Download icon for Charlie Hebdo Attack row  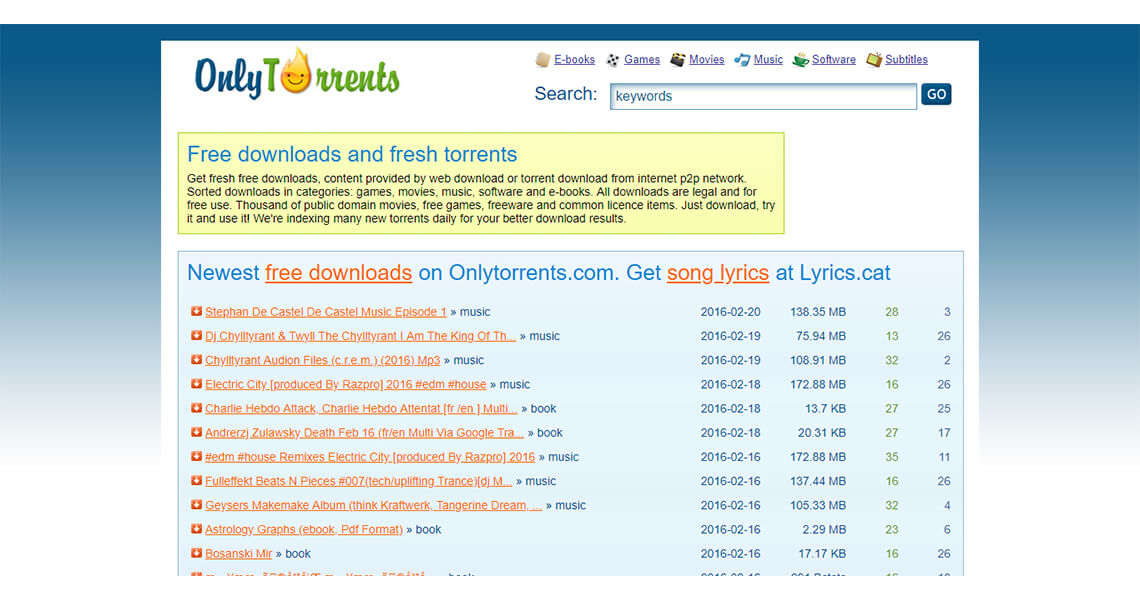click(x=196, y=408)
